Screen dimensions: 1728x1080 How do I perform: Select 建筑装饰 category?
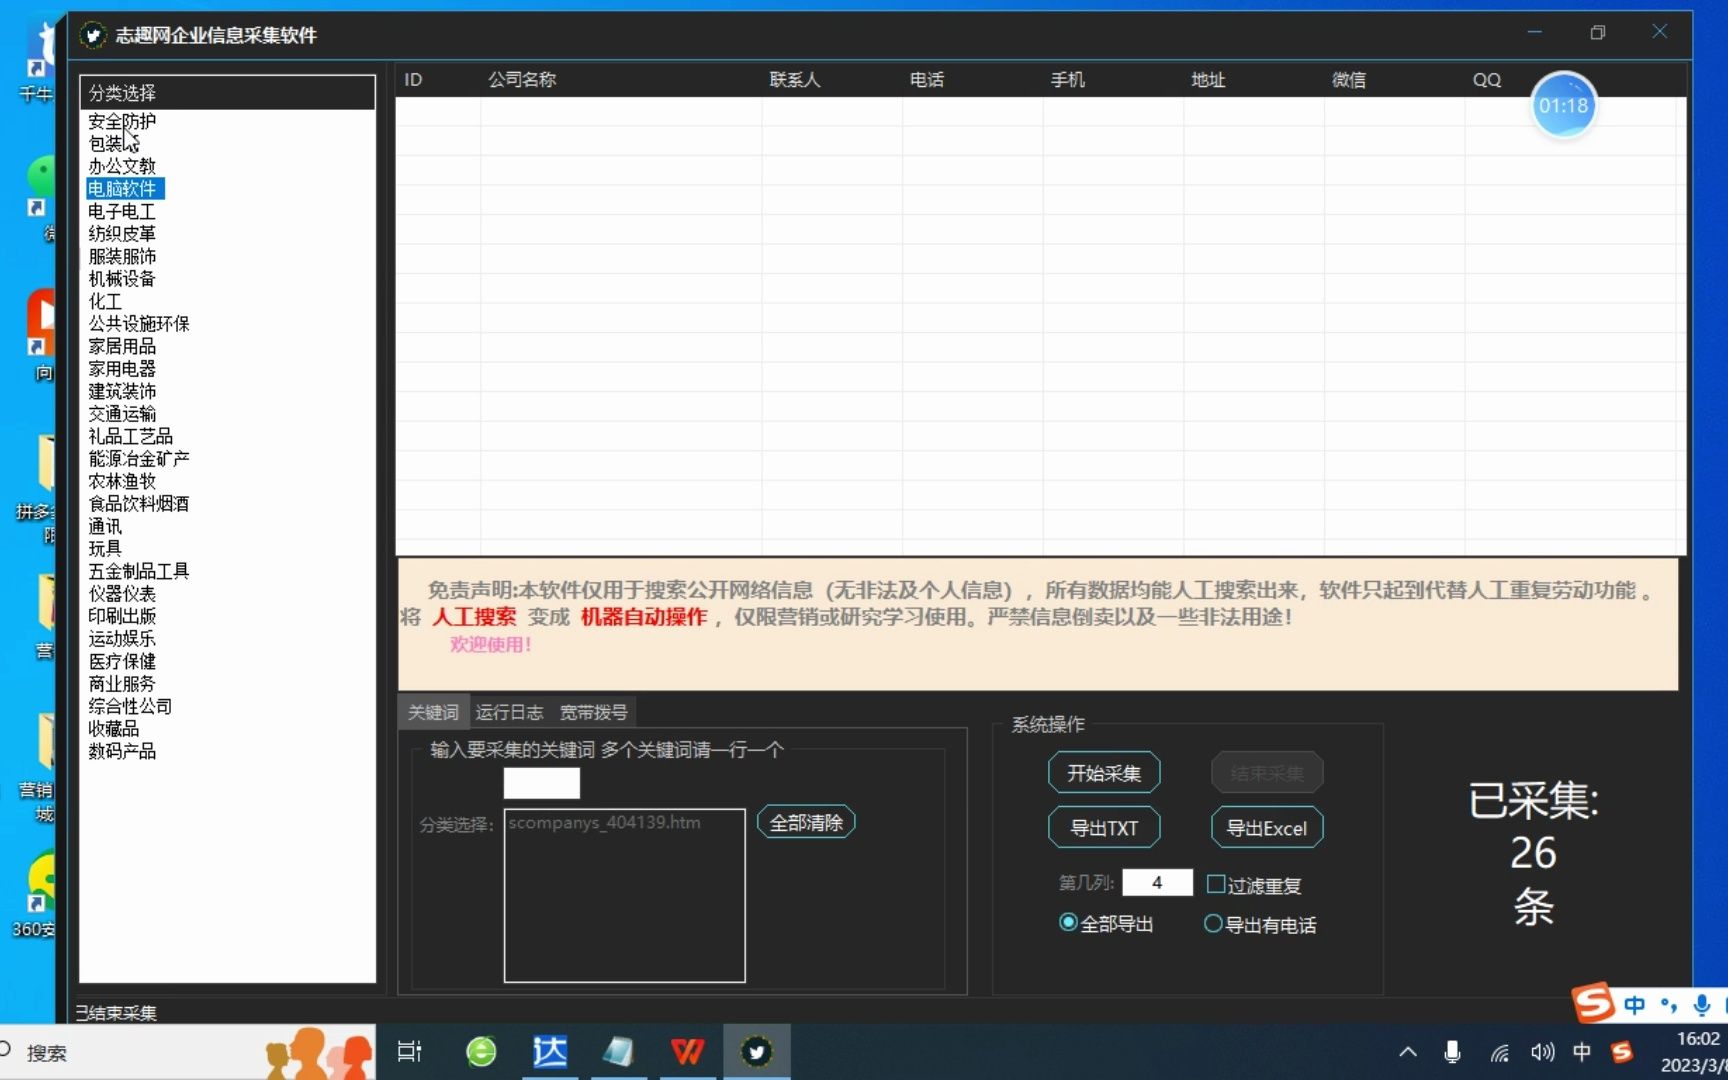(x=122, y=391)
